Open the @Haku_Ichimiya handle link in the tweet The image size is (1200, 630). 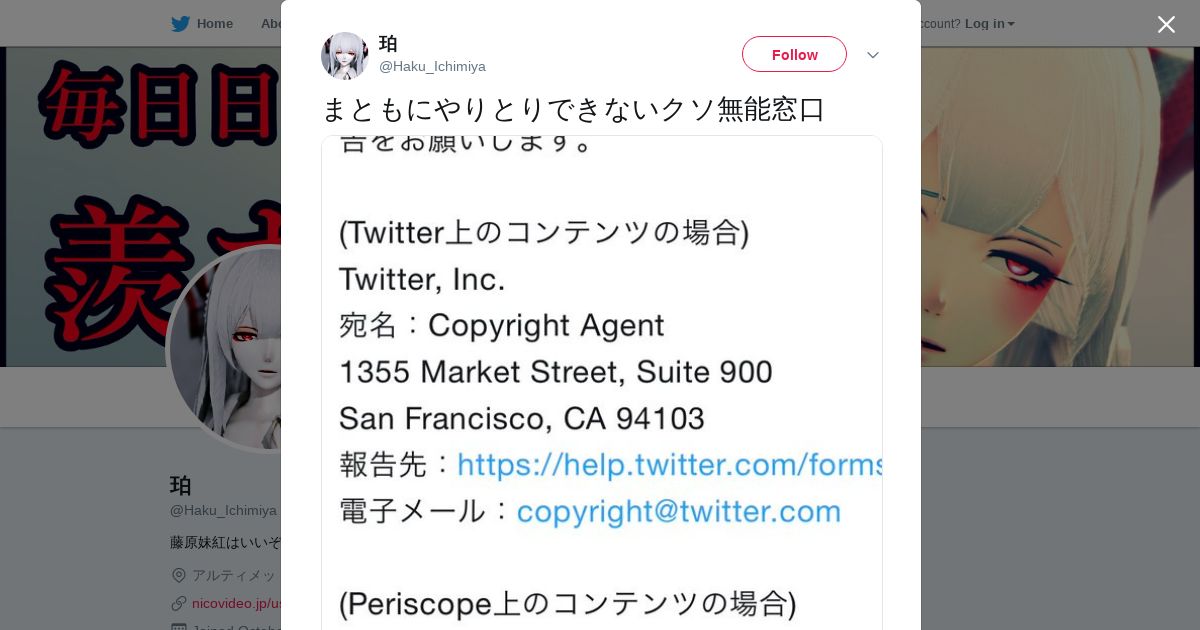coord(432,66)
